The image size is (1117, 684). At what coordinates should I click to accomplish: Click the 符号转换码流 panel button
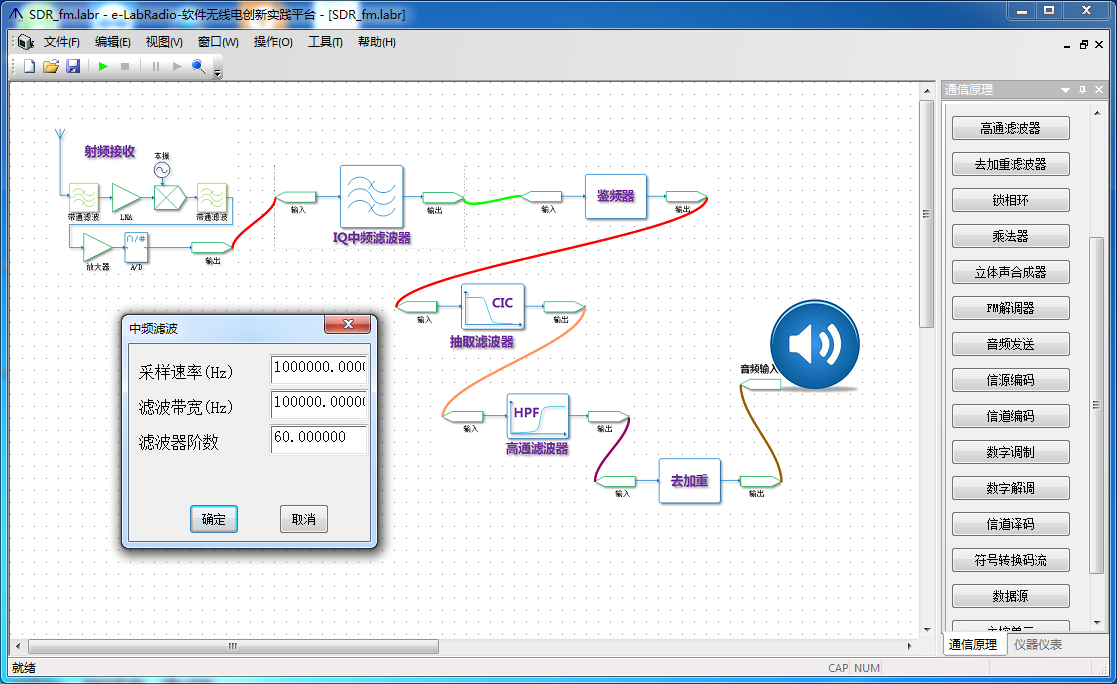point(1010,560)
